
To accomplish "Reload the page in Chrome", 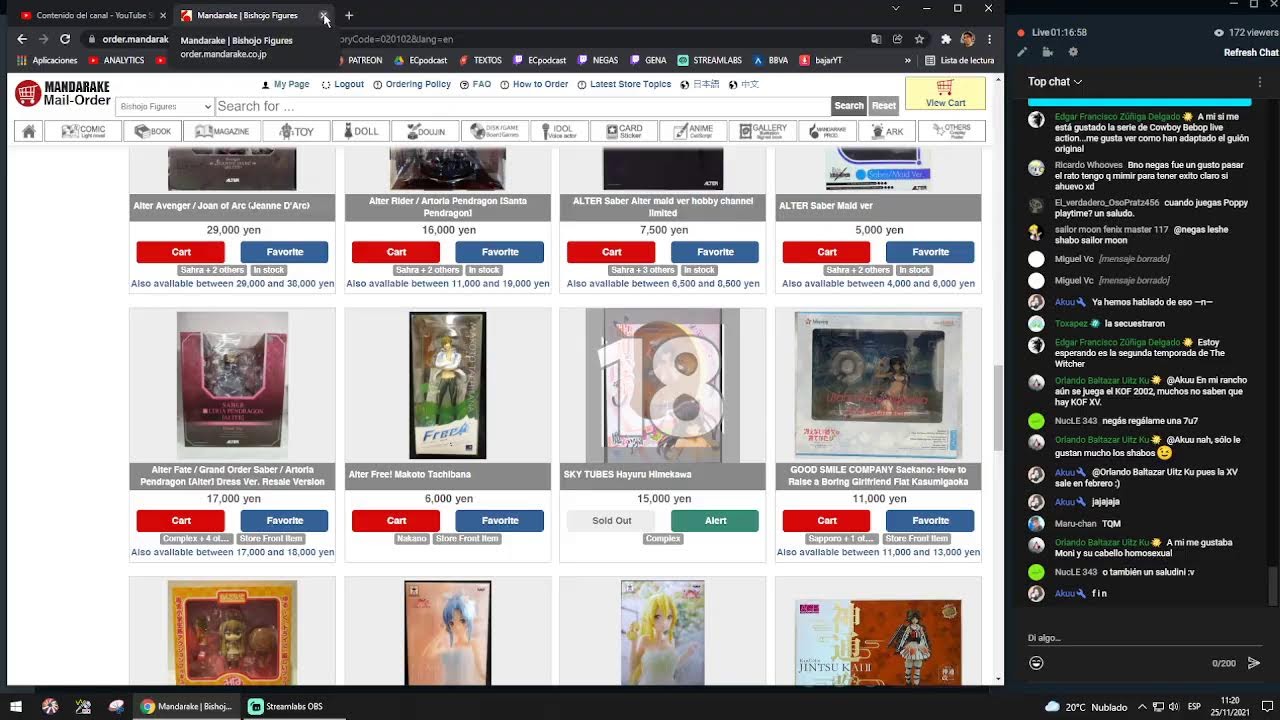I will point(65,39).
